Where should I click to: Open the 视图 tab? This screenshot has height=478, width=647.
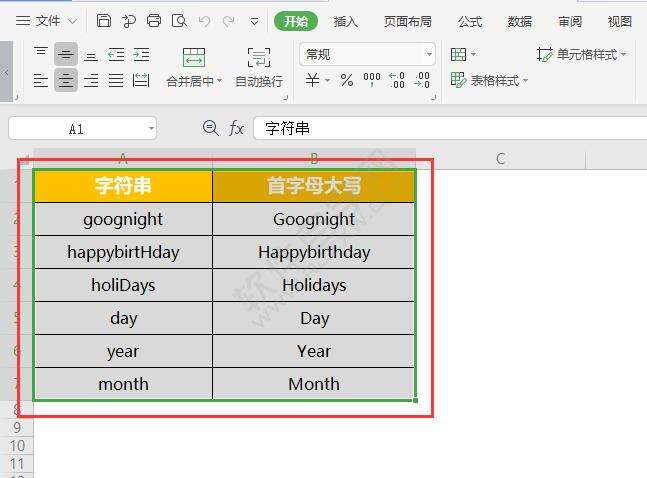pyautogui.click(x=620, y=21)
